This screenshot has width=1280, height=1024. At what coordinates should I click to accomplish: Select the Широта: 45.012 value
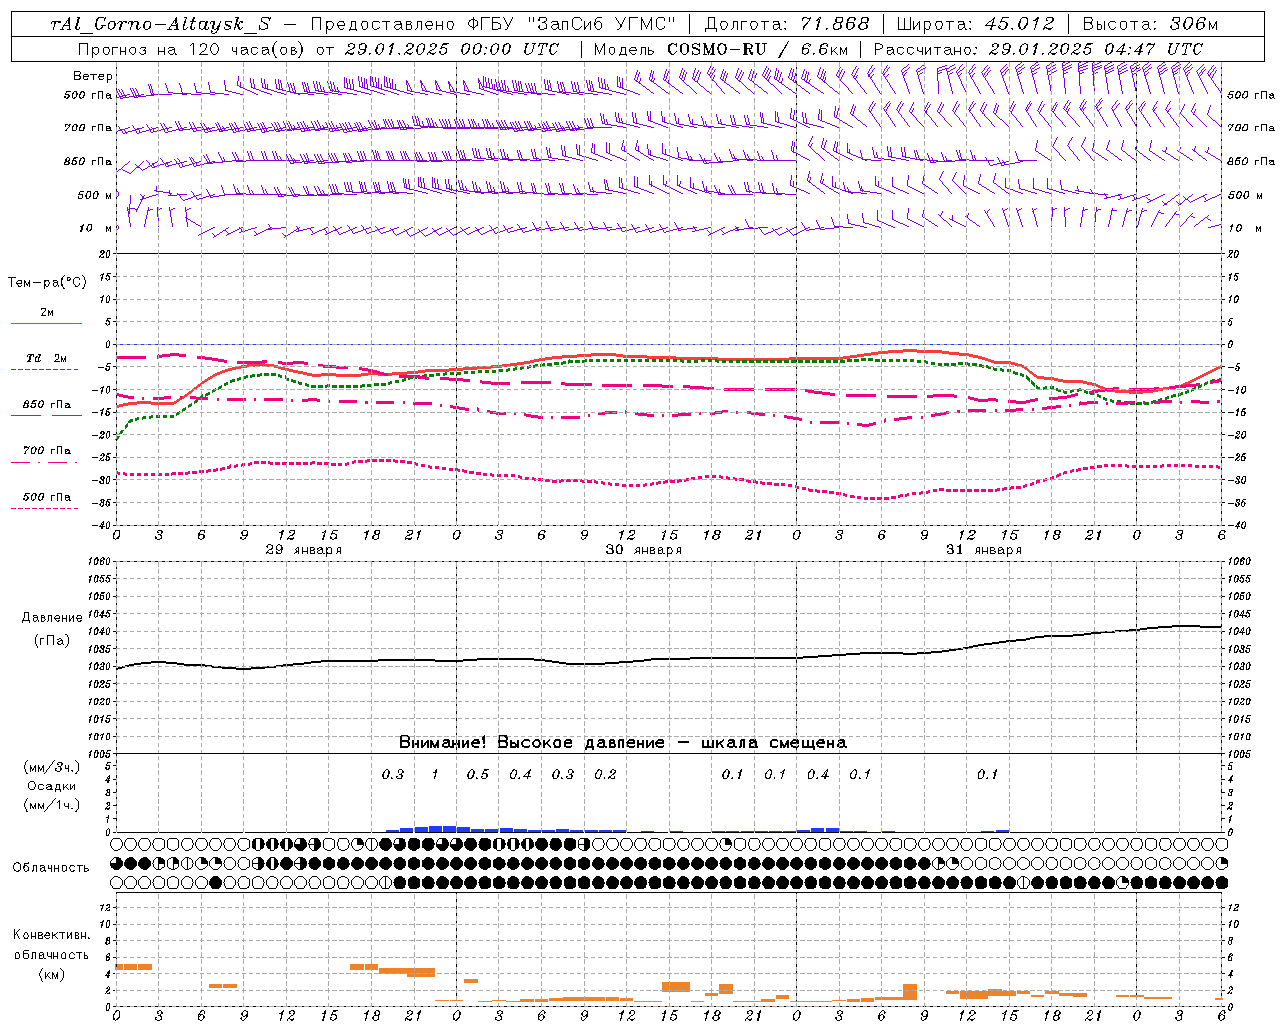976,24
